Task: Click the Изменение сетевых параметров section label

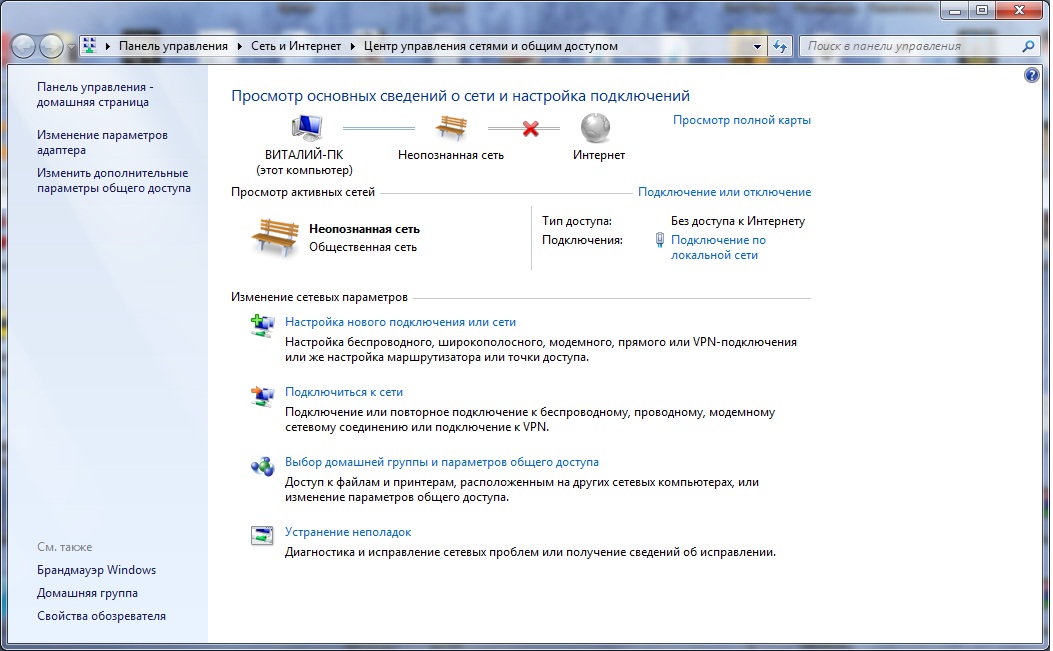Action: (319, 297)
